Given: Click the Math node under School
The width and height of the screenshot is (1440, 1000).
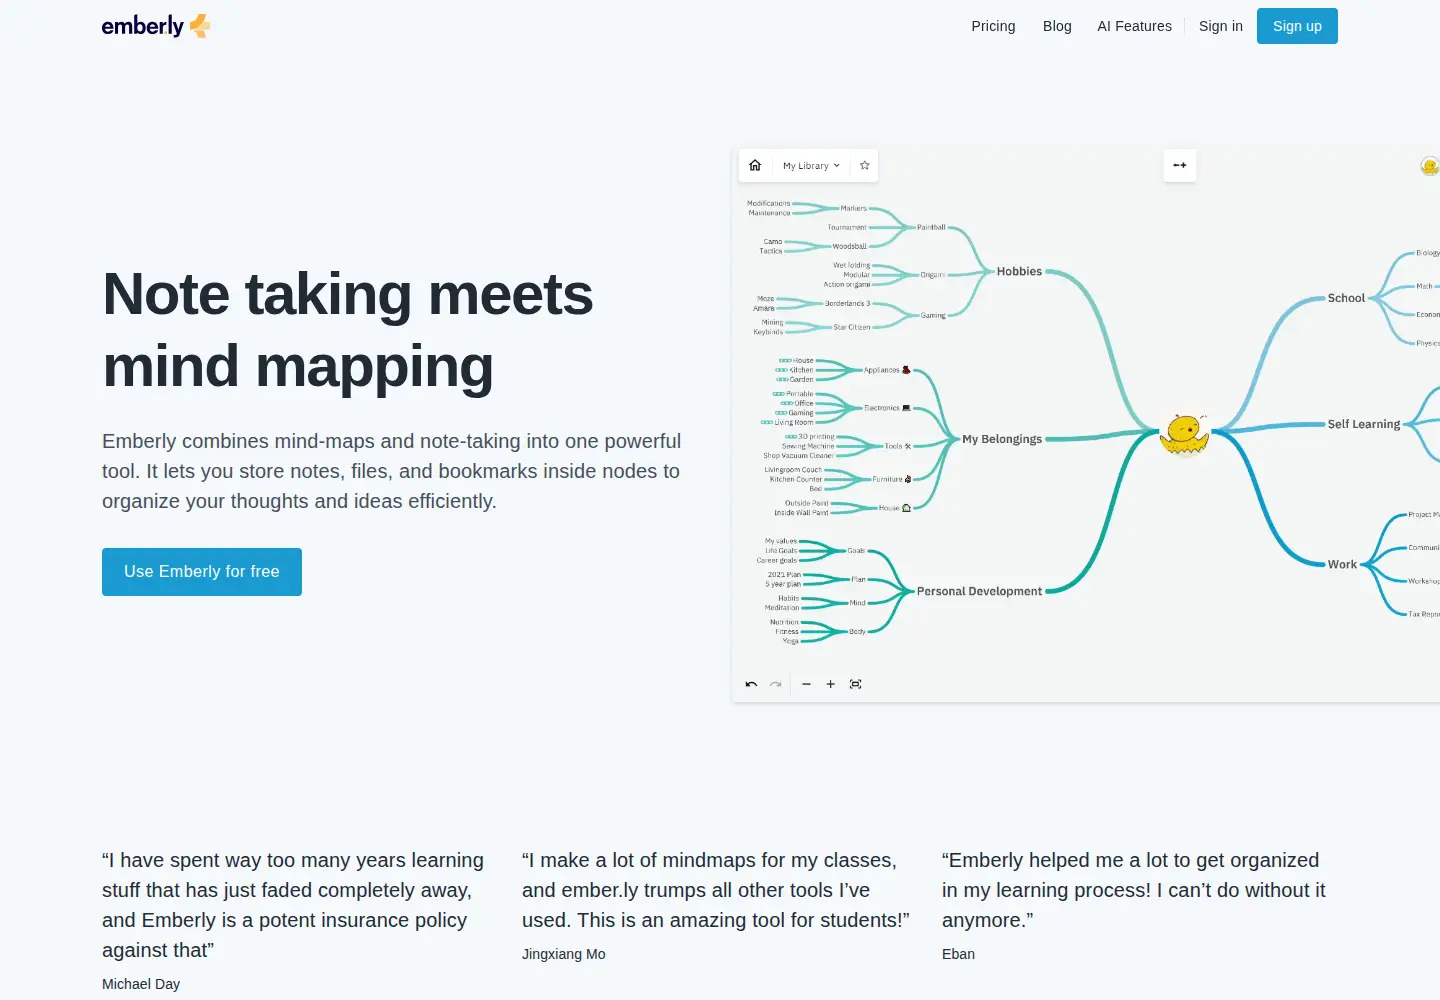Looking at the screenshot, I should coord(1424,286).
